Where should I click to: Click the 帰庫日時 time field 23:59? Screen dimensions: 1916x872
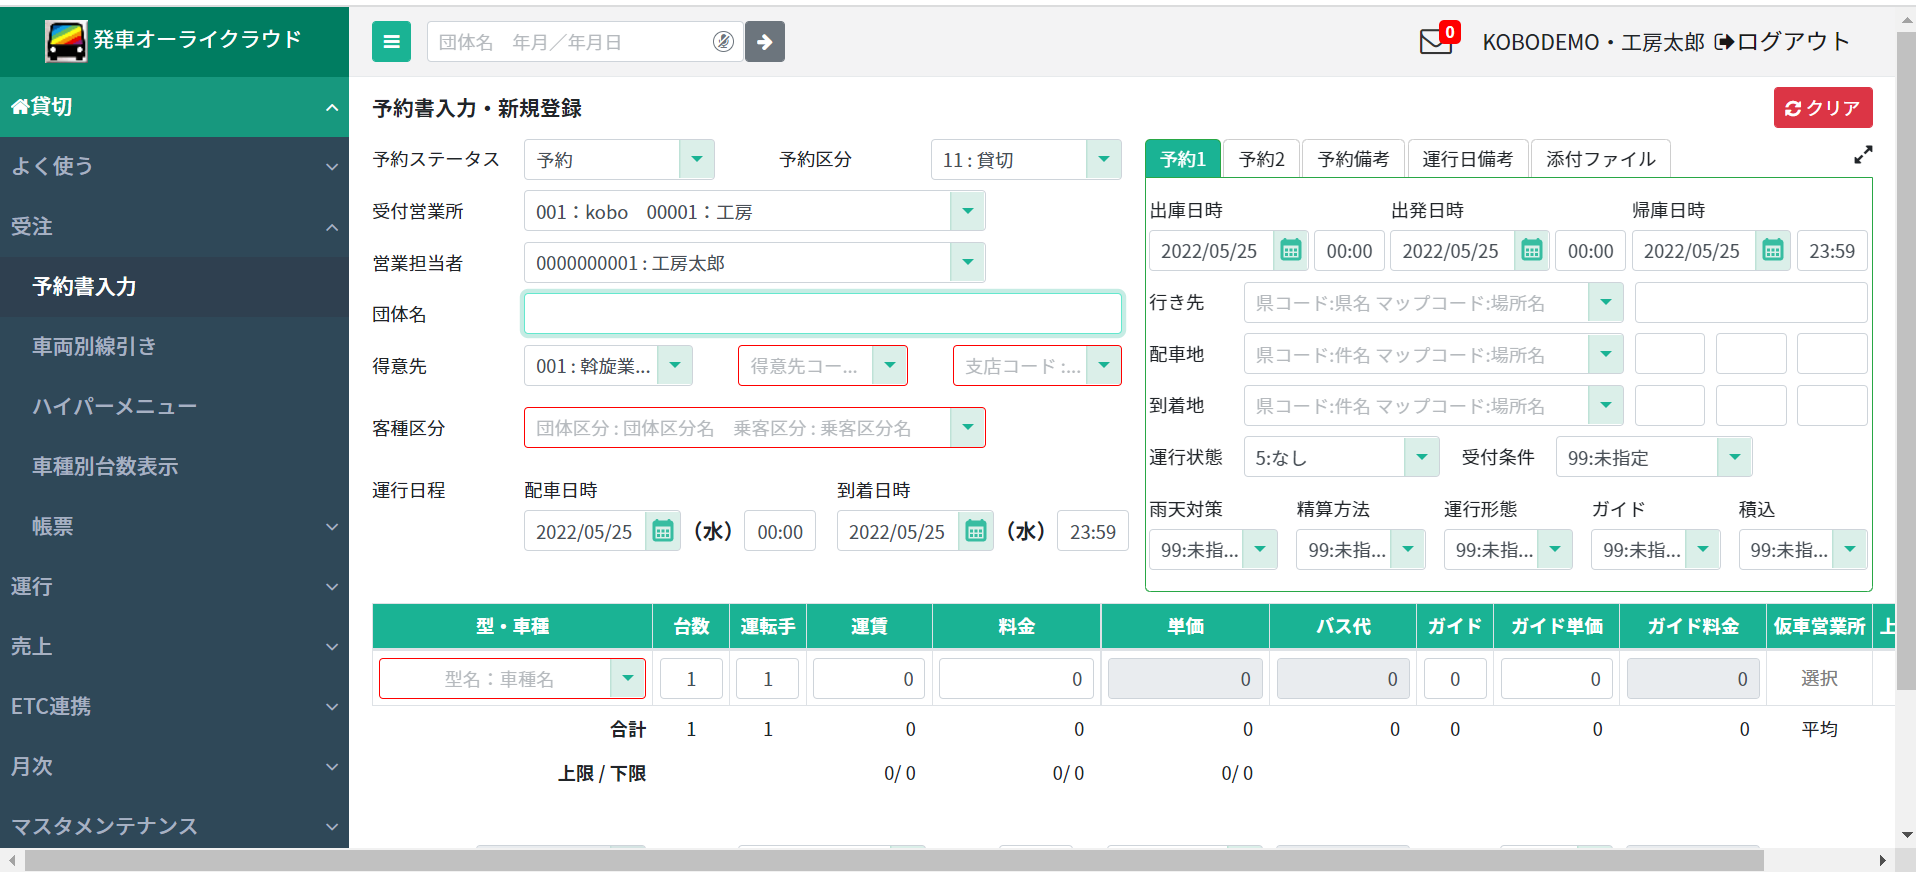click(x=1832, y=251)
